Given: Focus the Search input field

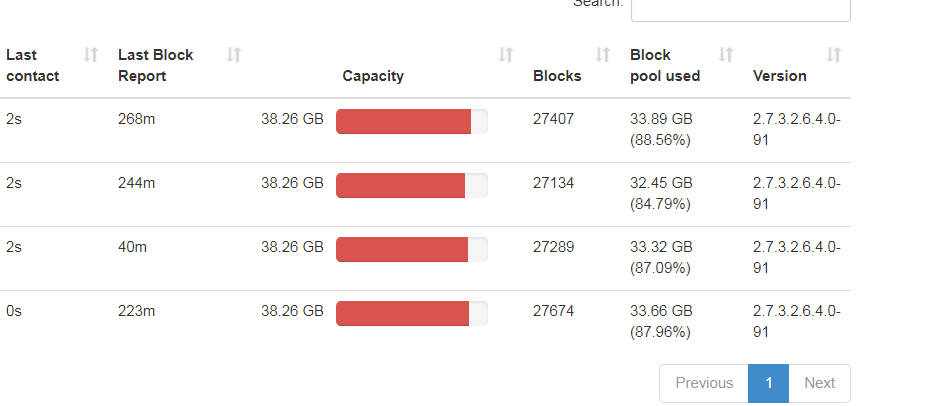Looking at the screenshot, I should tap(740, 6).
